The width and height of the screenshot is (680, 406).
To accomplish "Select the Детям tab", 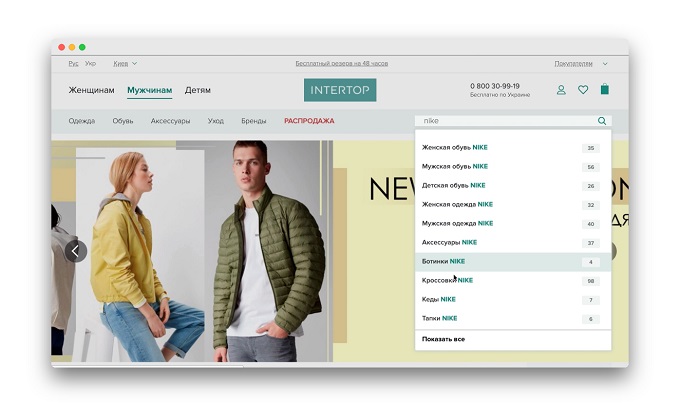I will pyautogui.click(x=198, y=90).
